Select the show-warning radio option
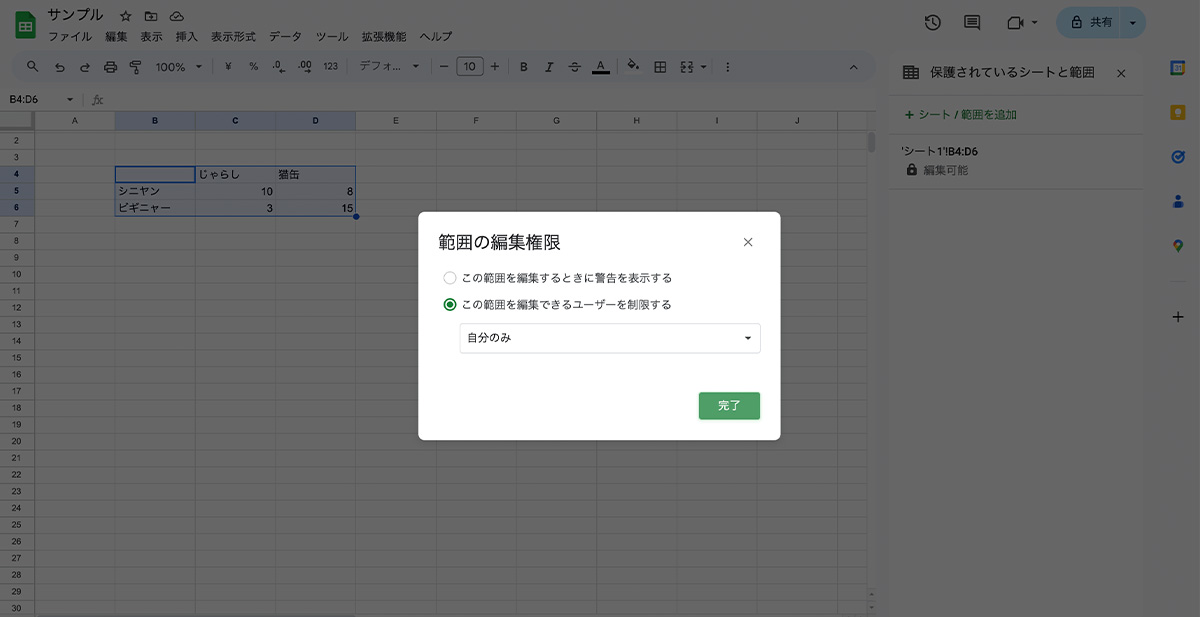Image resolution: width=1200 pixels, height=617 pixels. point(450,278)
